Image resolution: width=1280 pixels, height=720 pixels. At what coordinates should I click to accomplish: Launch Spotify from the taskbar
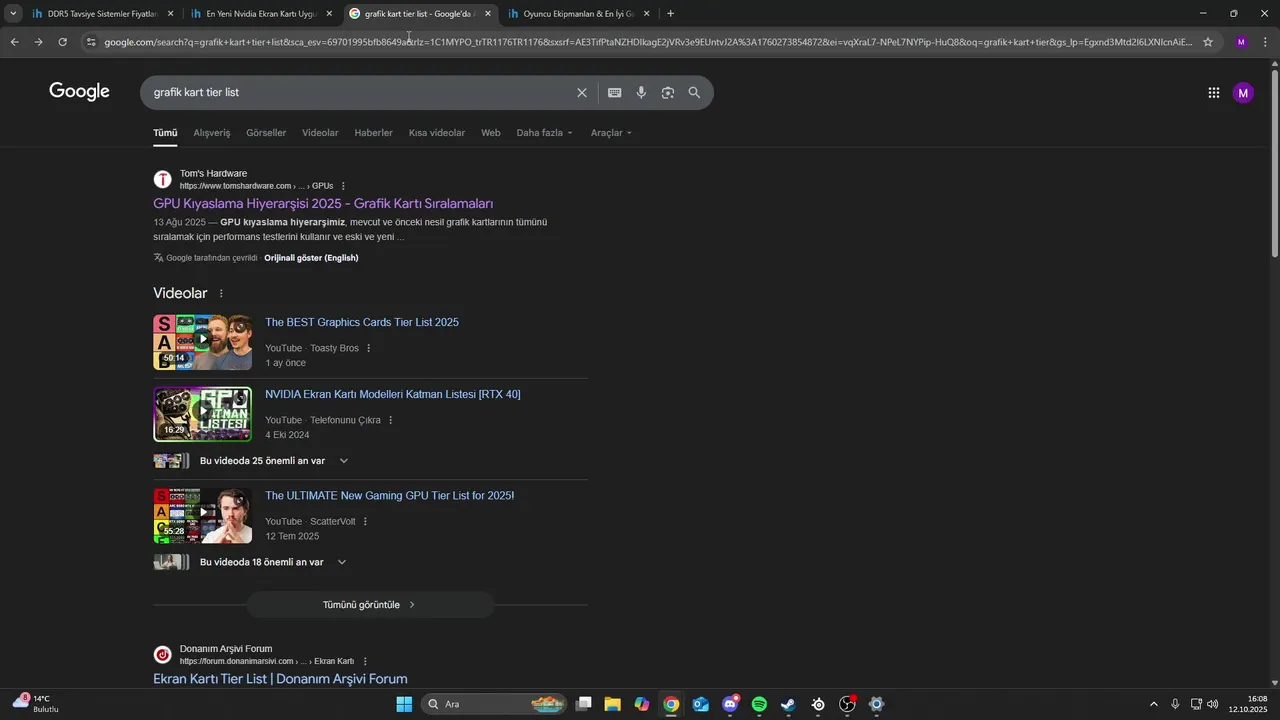(x=759, y=704)
